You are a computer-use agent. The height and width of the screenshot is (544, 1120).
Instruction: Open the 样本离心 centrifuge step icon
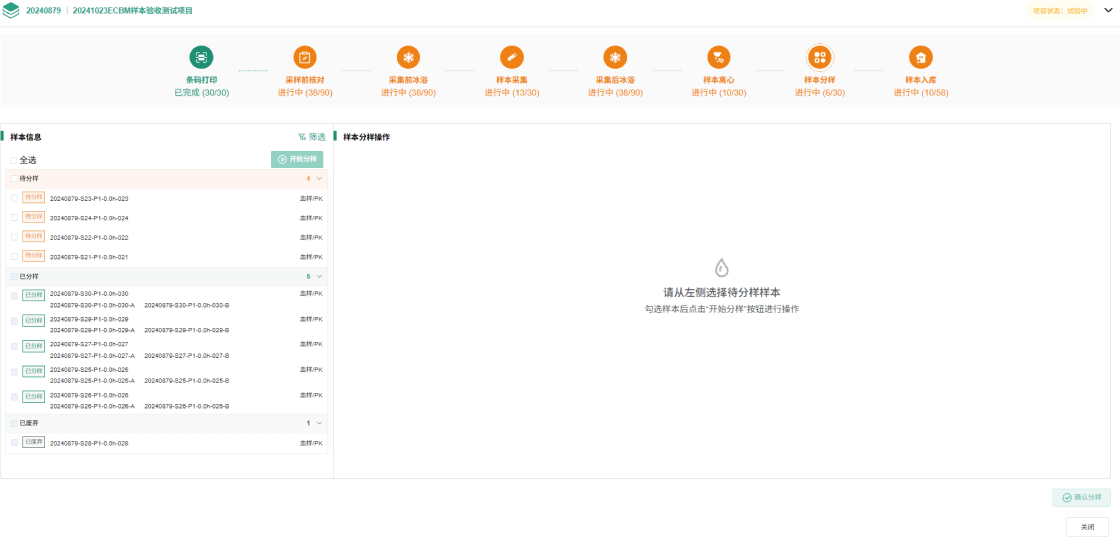tap(718, 57)
